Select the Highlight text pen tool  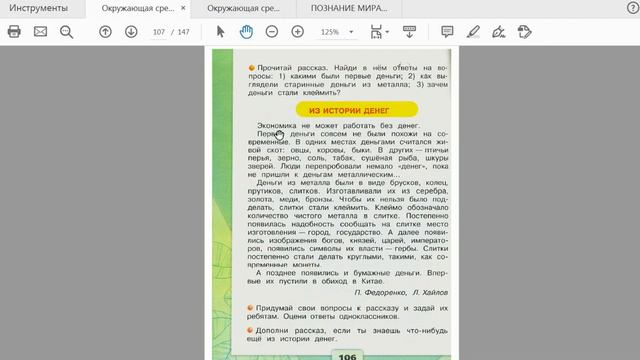click(473, 32)
